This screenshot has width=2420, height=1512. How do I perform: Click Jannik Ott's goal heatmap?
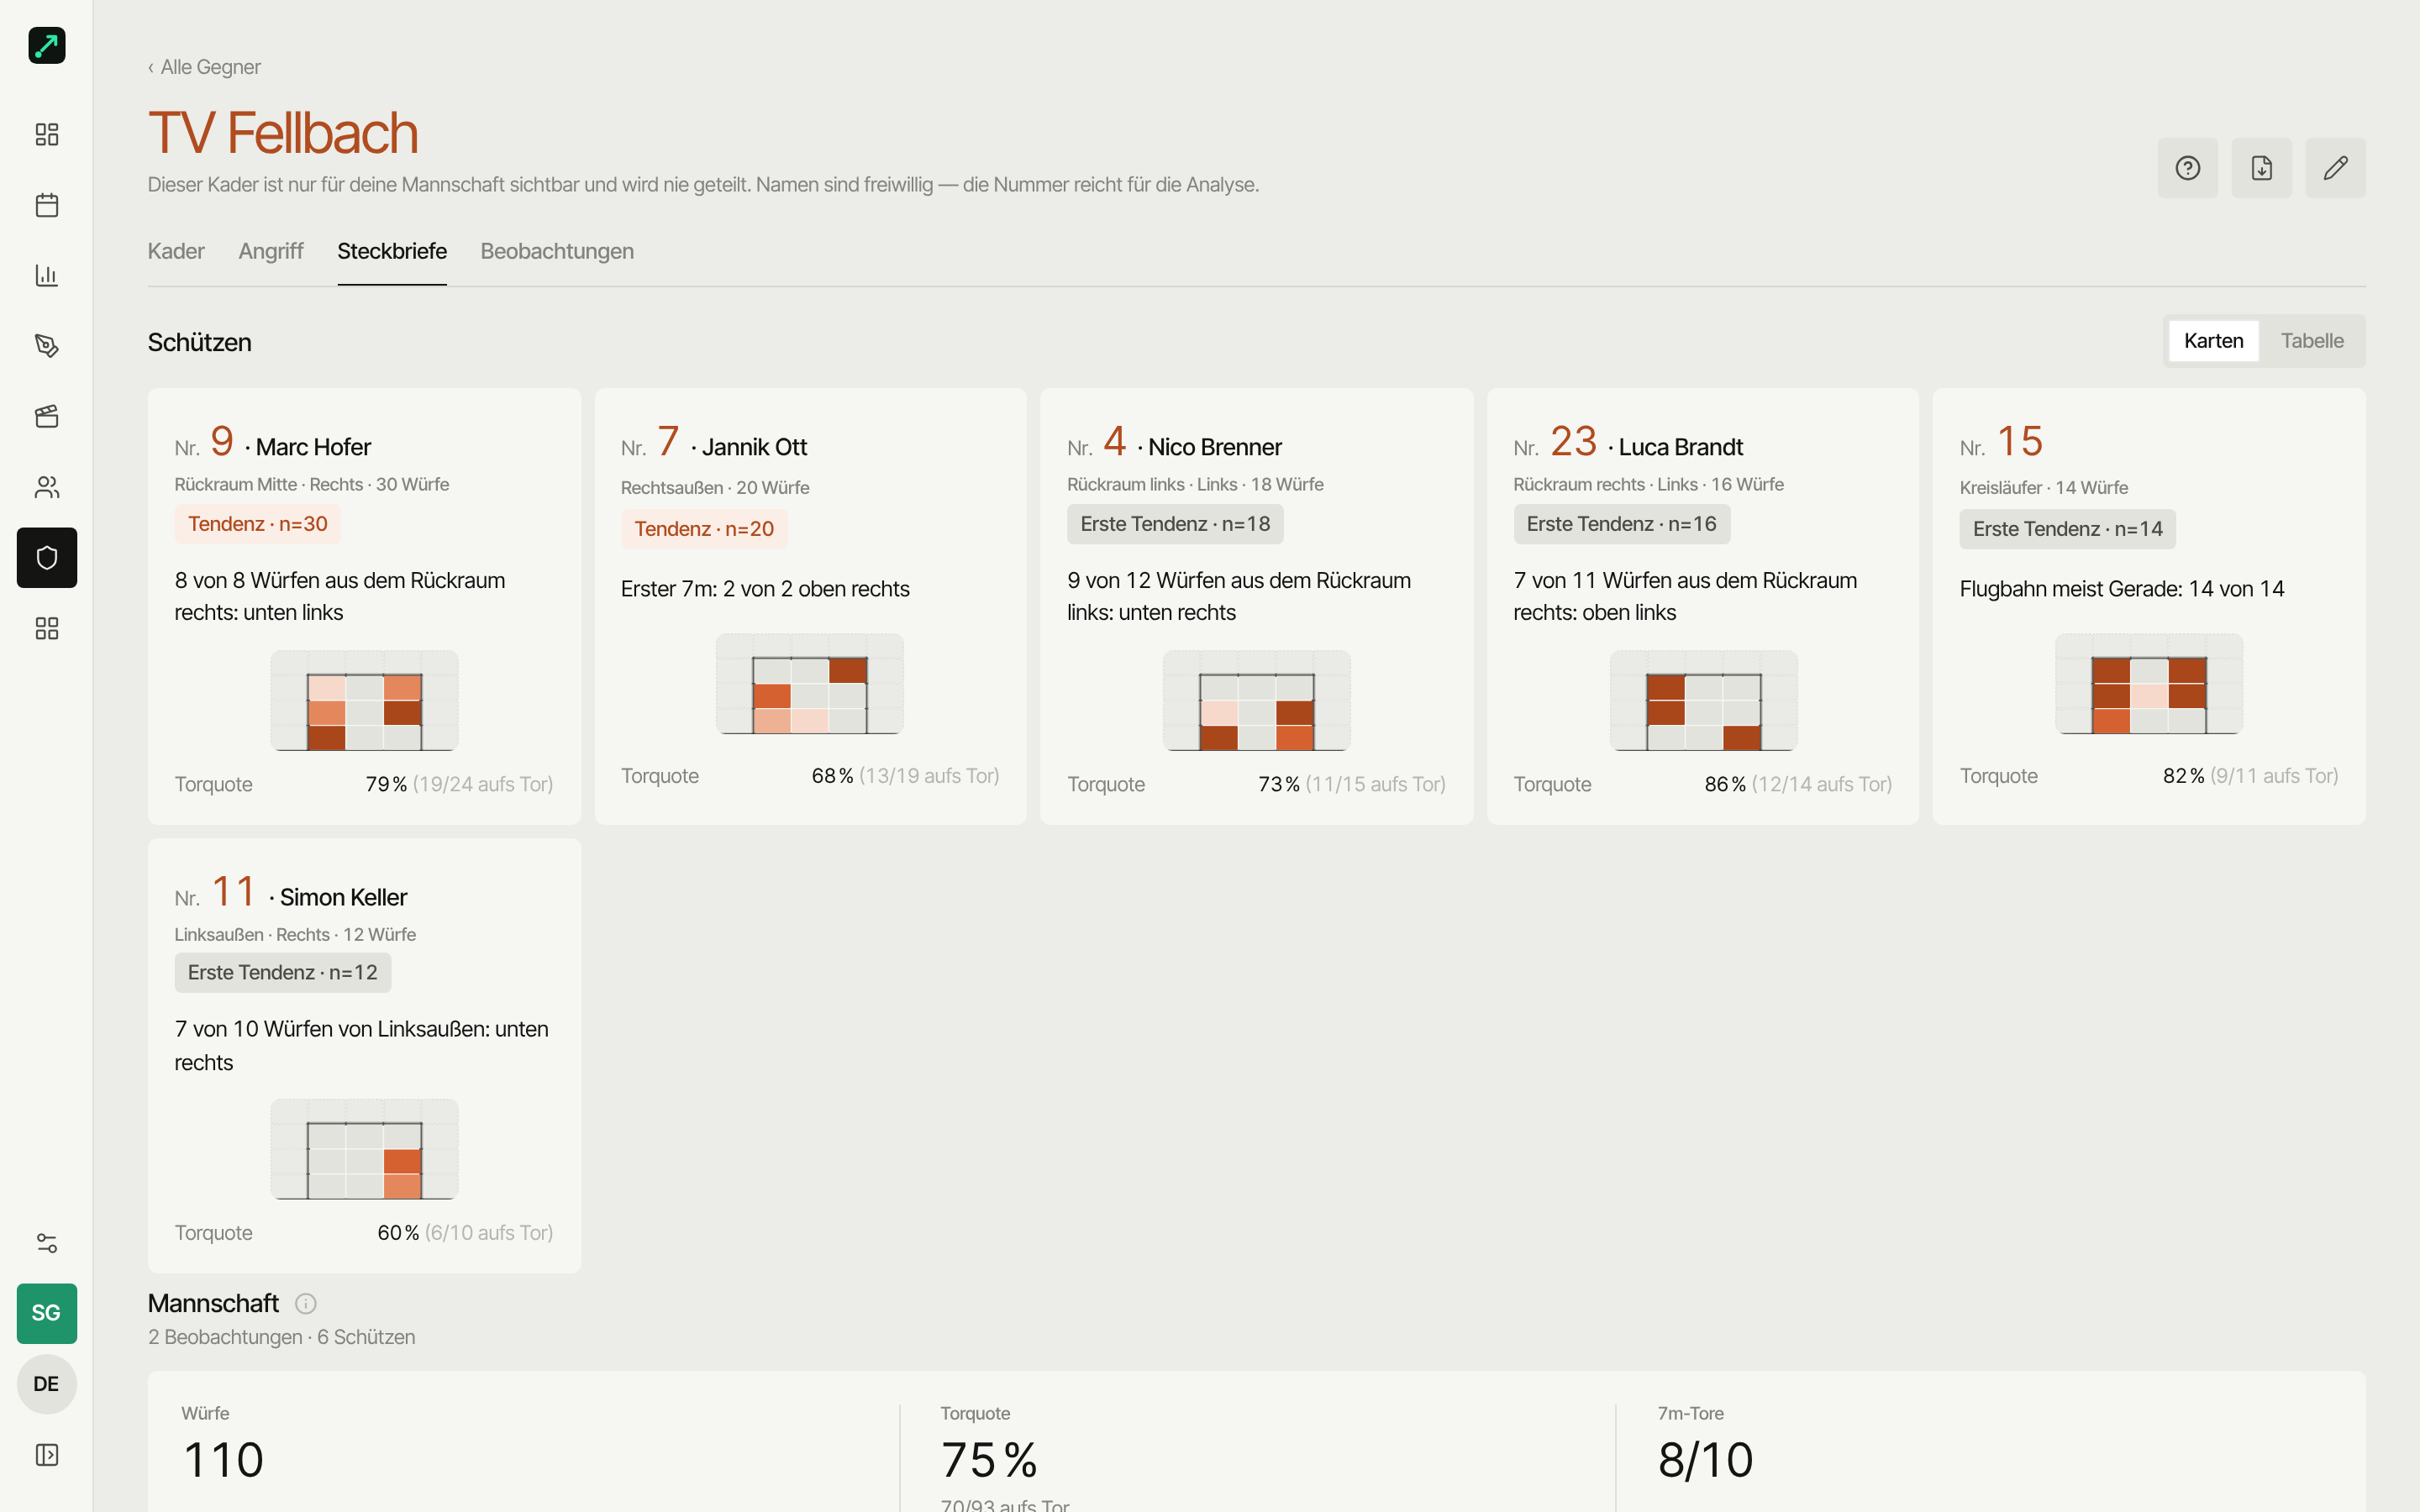[810, 684]
